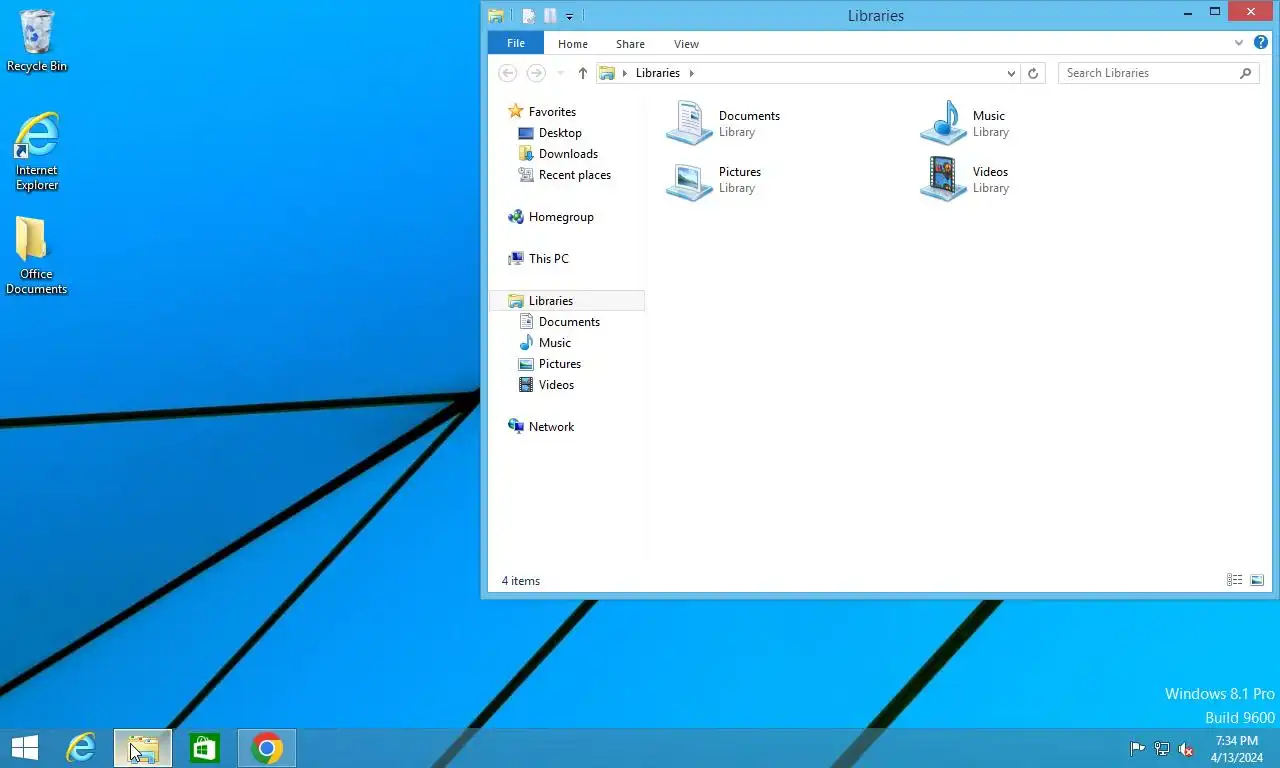This screenshot has width=1280, height=768.
Task: Open Pictures under Libraries in the navigation pane
Action: [550, 364]
